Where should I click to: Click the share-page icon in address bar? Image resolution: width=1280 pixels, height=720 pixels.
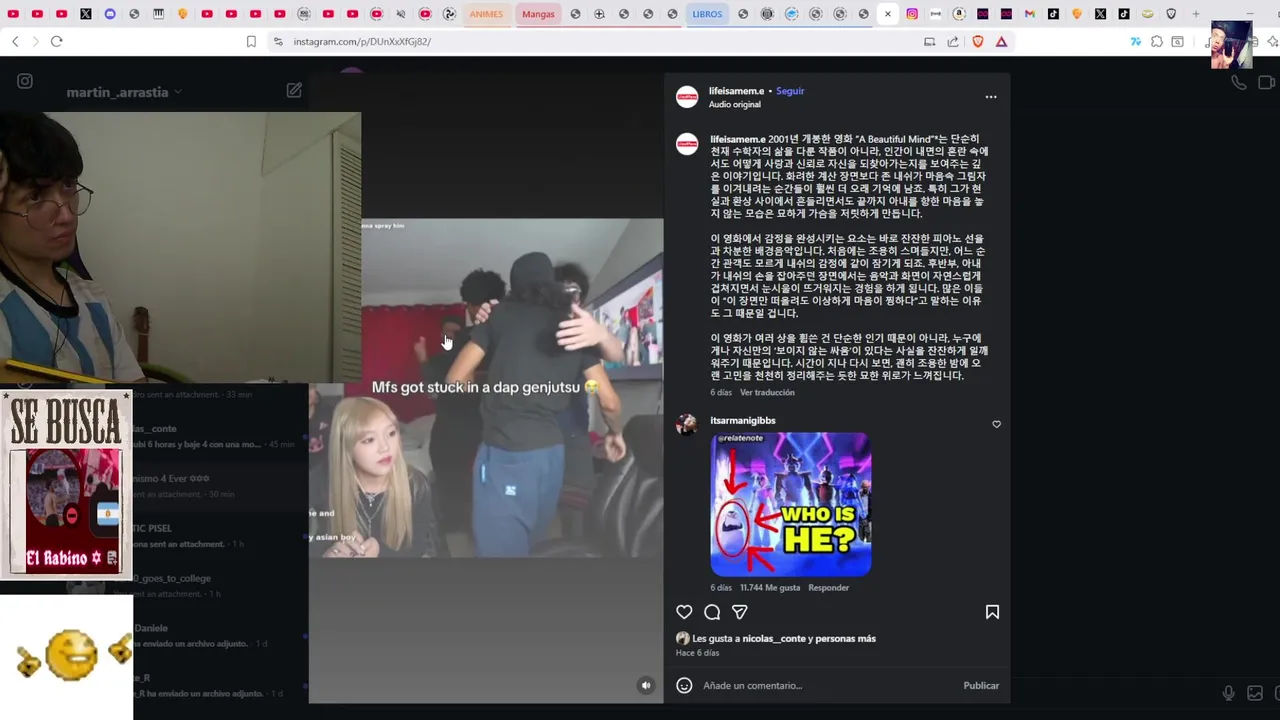tap(953, 42)
